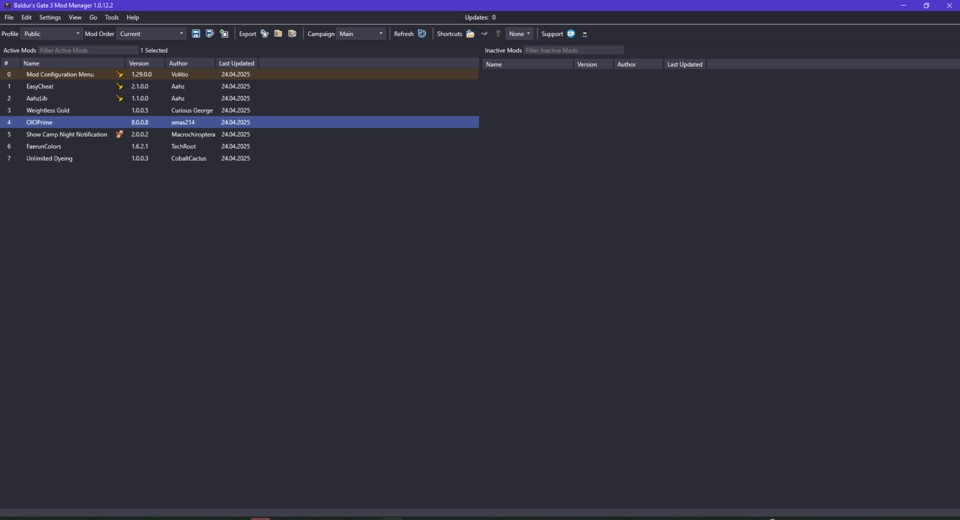Open the Mods folder shortcut icon
This screenshot has width=960, height=520.
tap(470, 34)
